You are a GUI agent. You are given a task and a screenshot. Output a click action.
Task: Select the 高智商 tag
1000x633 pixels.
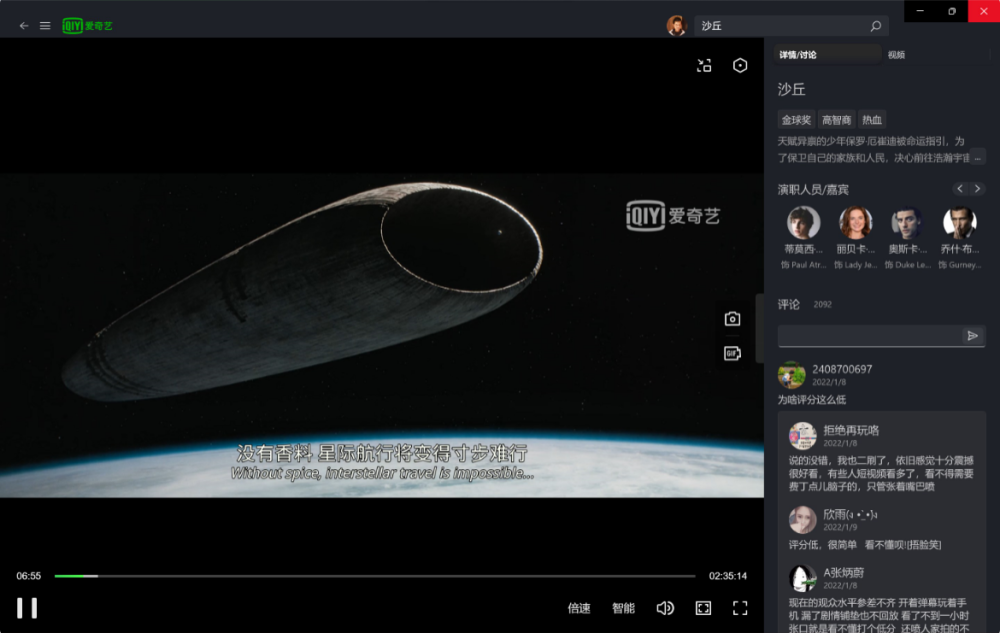(836, 120)
